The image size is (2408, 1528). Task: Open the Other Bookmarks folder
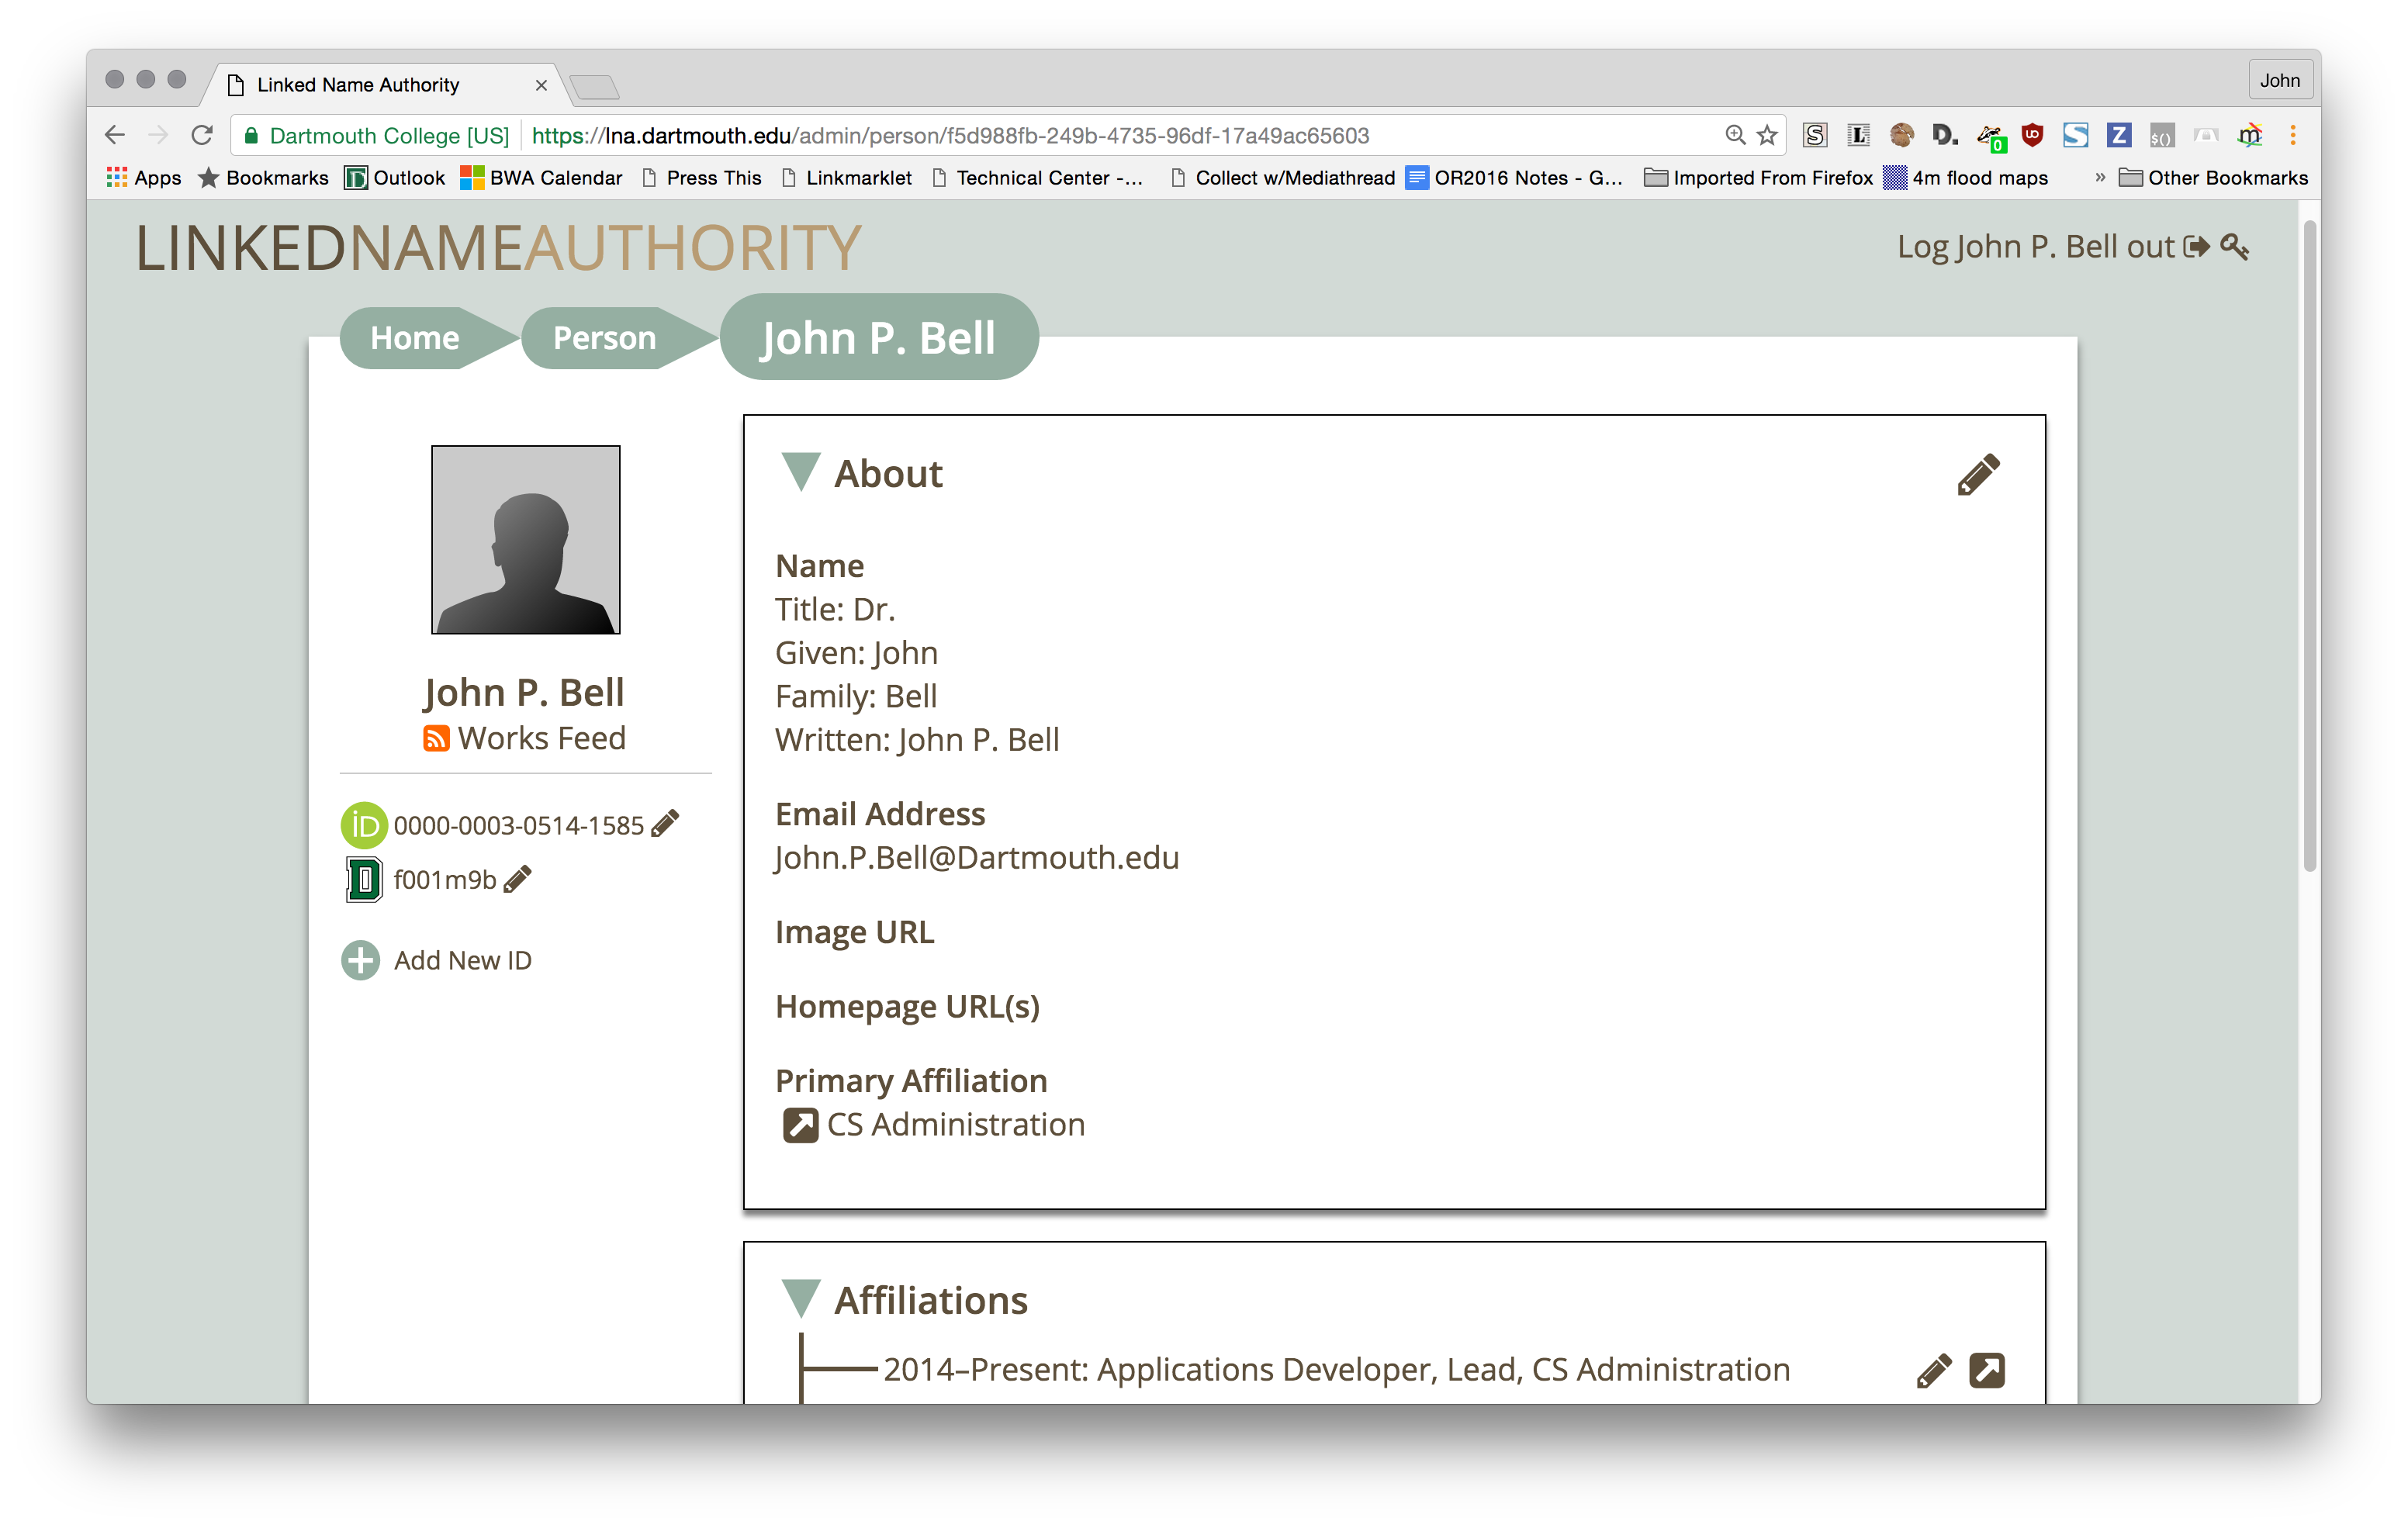(x=2213, y=178)
